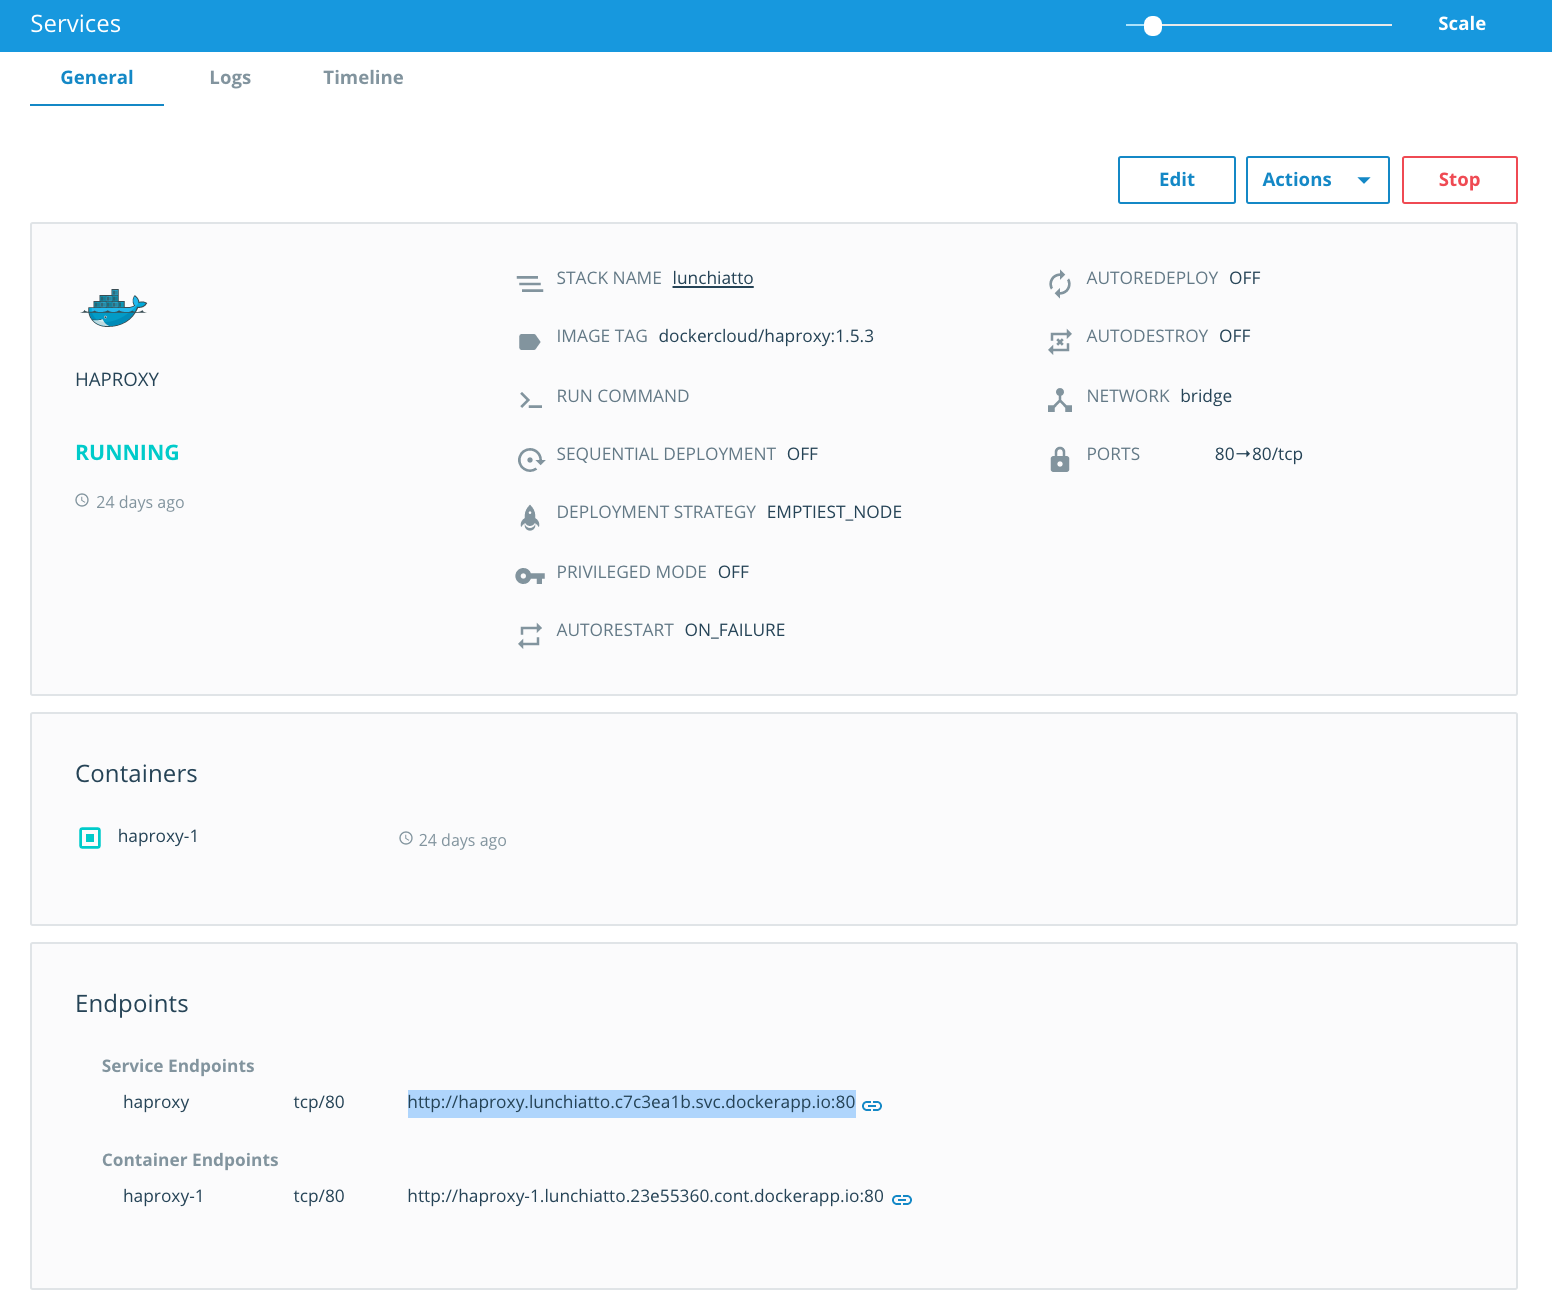
Task: Click the Services header title
Action: coord(76,24)
